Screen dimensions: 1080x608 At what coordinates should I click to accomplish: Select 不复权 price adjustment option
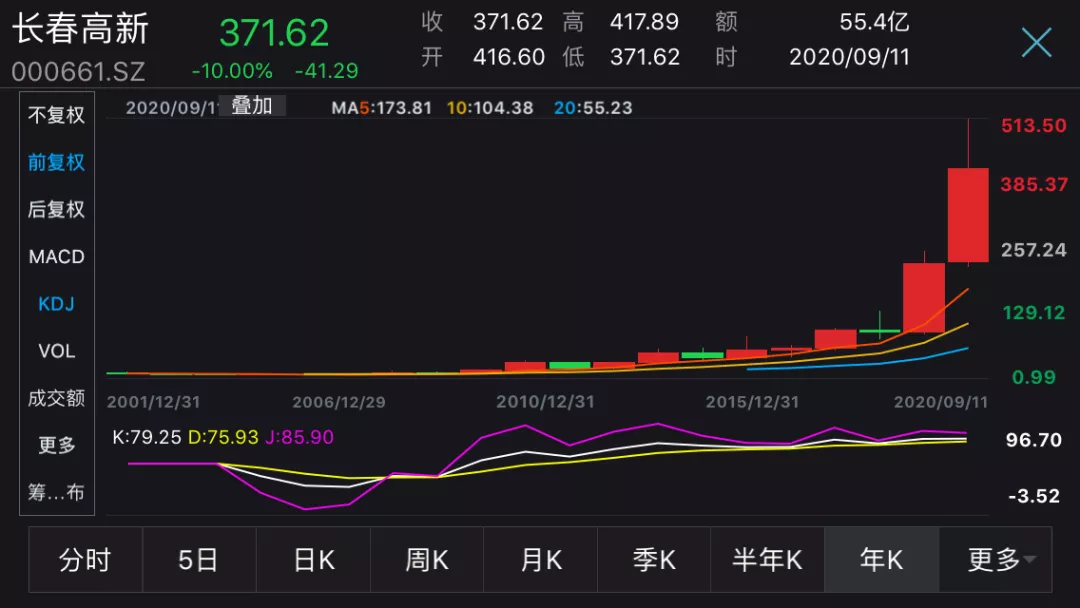[x=56, y=115]
